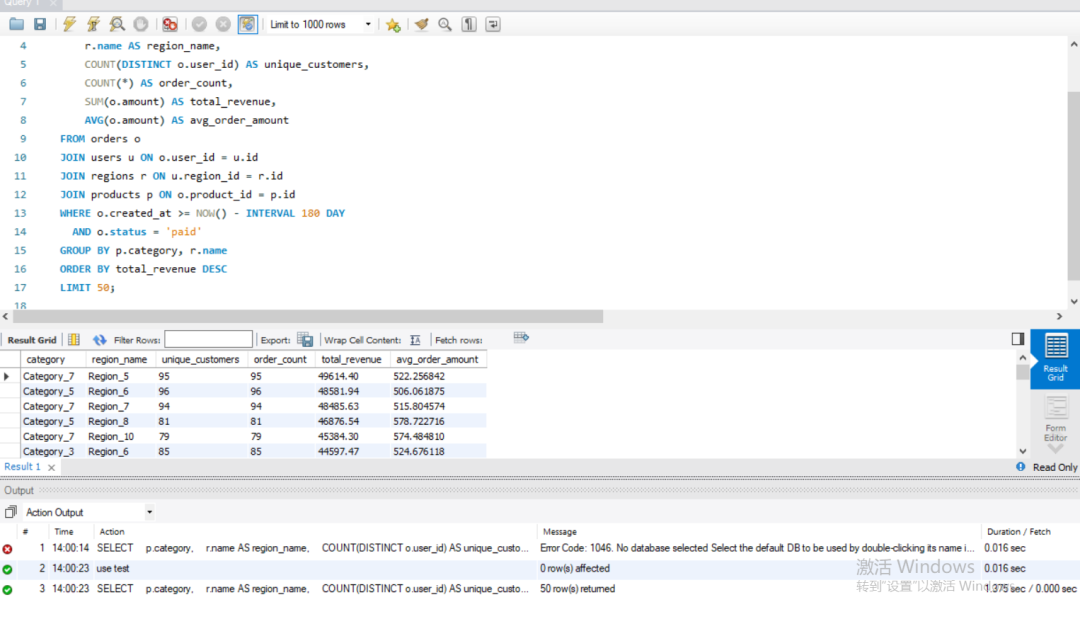
Task: Switch to Result Grid in the side panel
Action: coord(1055,358)
